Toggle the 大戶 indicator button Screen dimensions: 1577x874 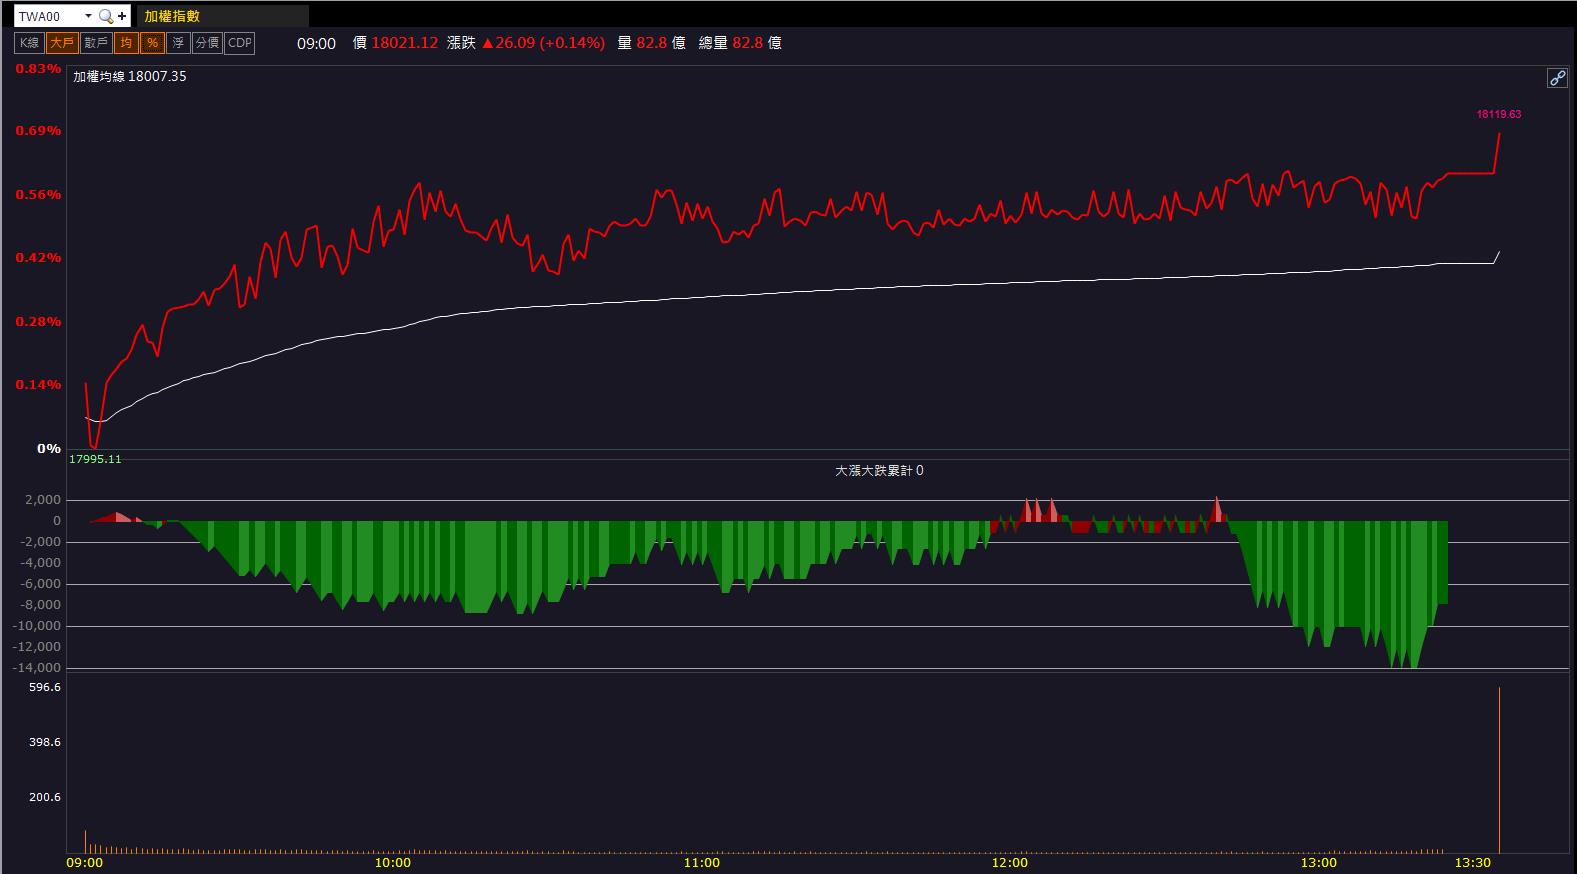pos(62,43)
